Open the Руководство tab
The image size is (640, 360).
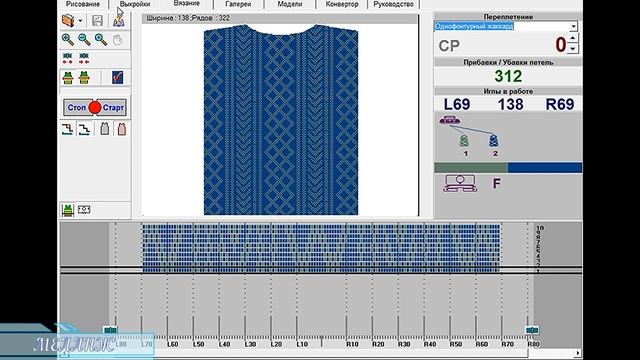tap(393, 4)
